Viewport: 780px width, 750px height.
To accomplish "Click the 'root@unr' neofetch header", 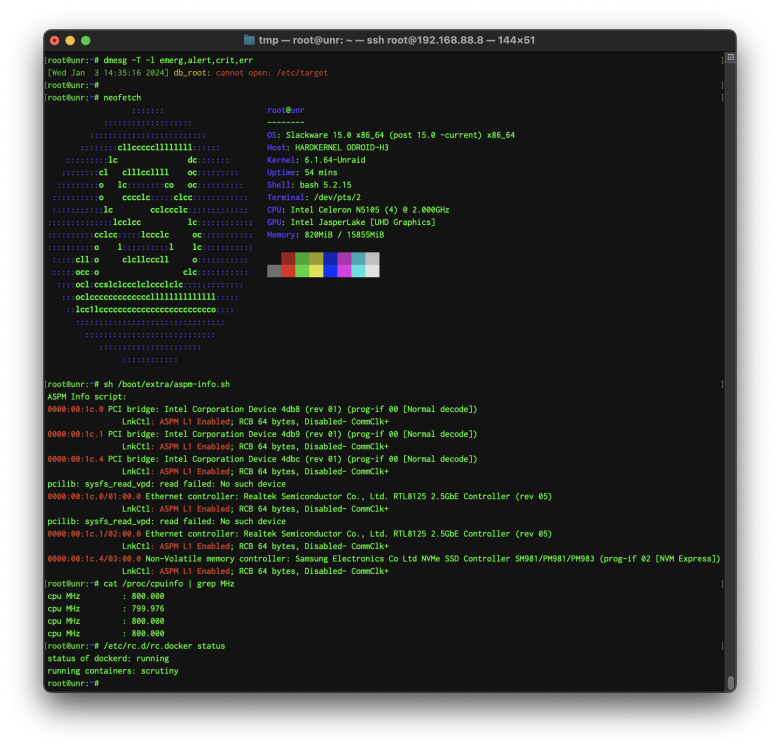I will pyautogui.click(x=286, y=110).
